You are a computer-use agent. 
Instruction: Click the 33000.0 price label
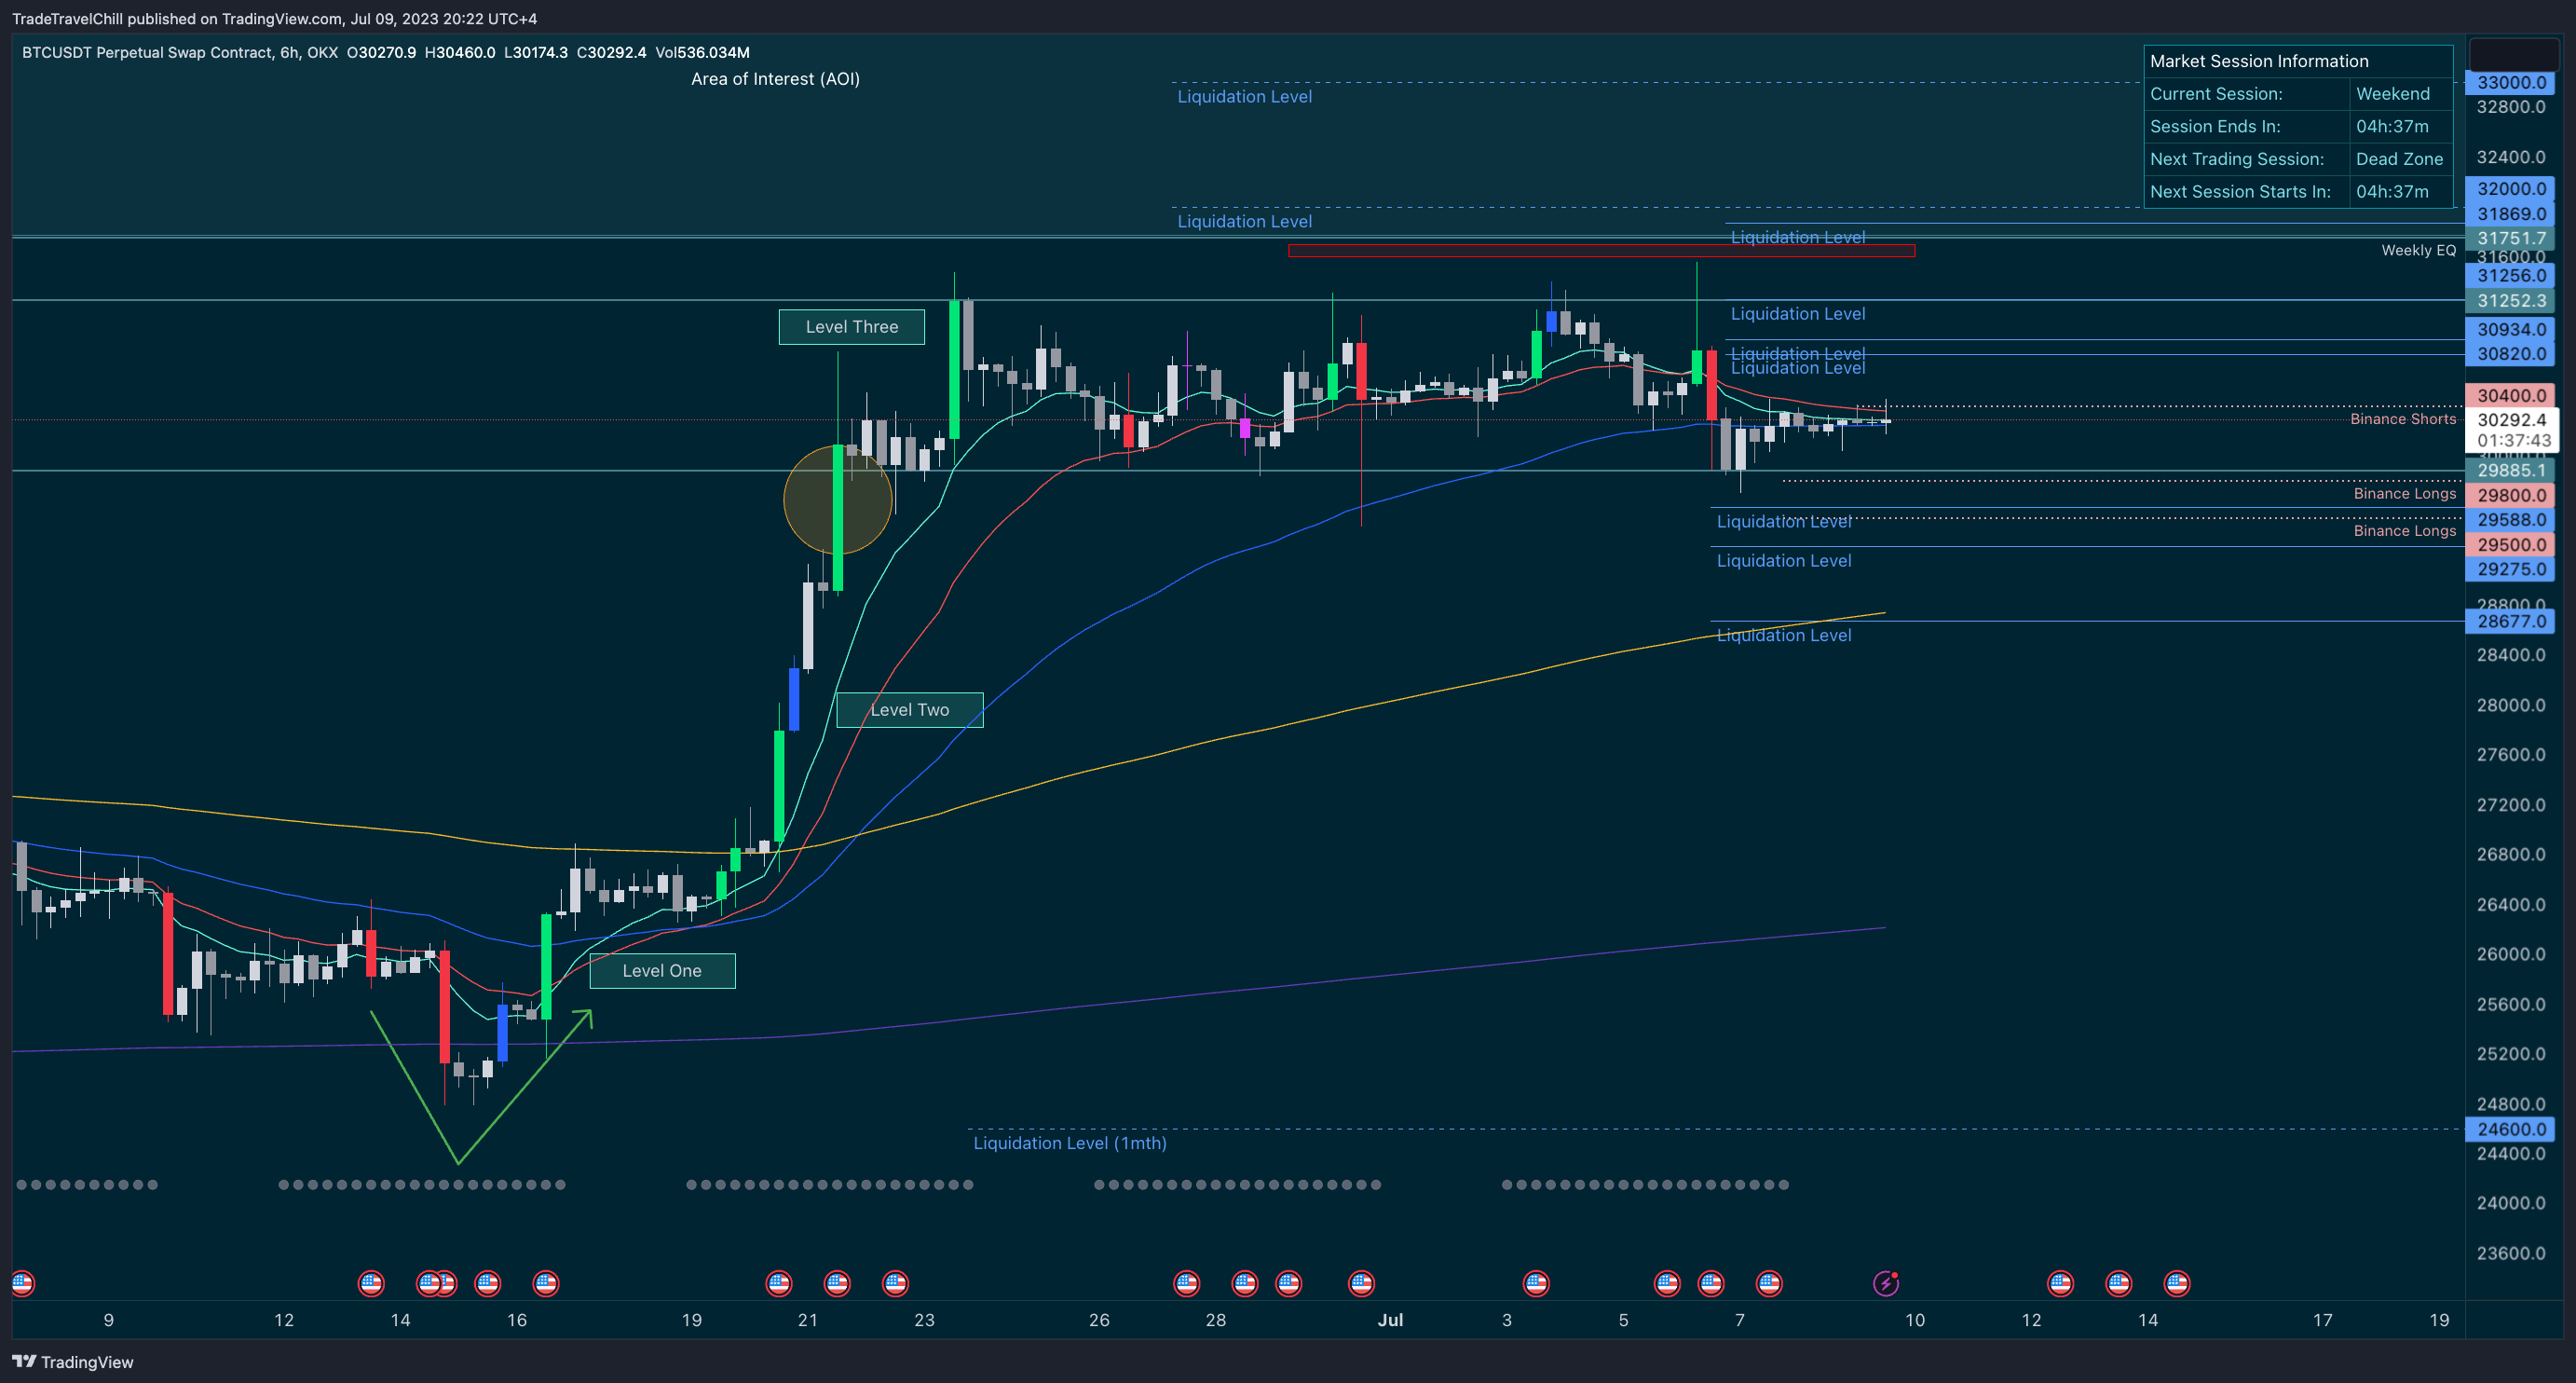point(2510,83)
